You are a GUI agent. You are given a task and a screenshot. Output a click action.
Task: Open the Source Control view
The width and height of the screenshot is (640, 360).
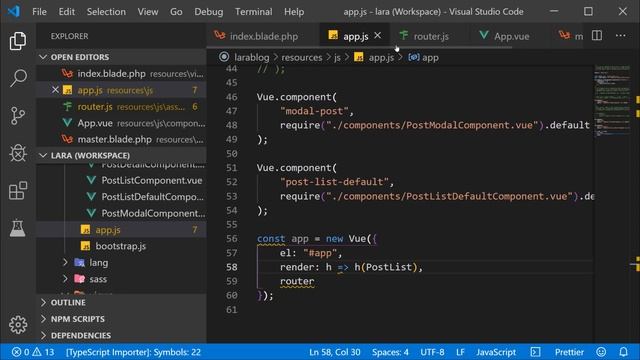point(18,116)
